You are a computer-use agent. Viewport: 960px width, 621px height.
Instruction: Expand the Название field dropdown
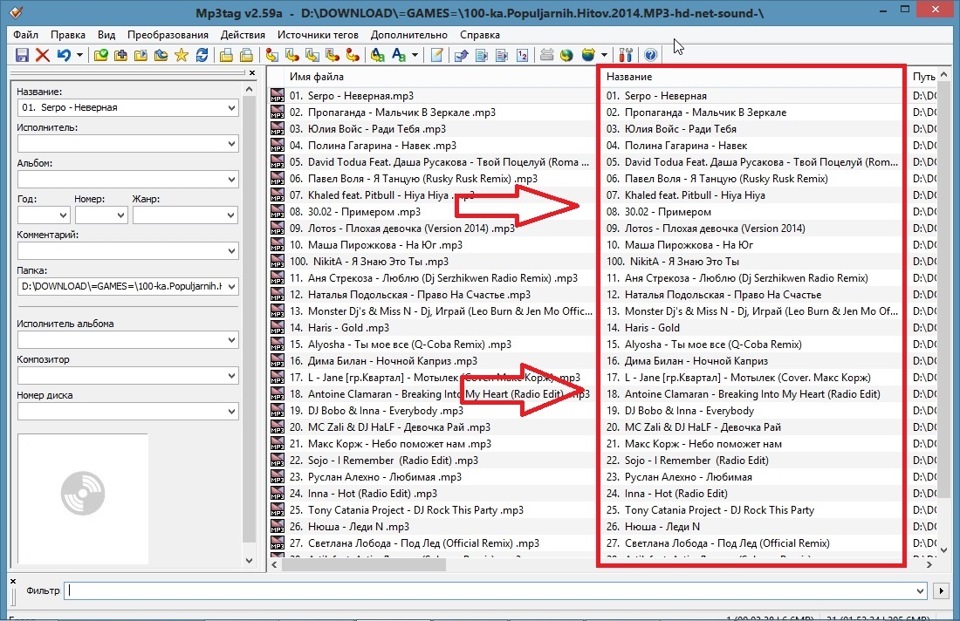click(x=231, y=108)
